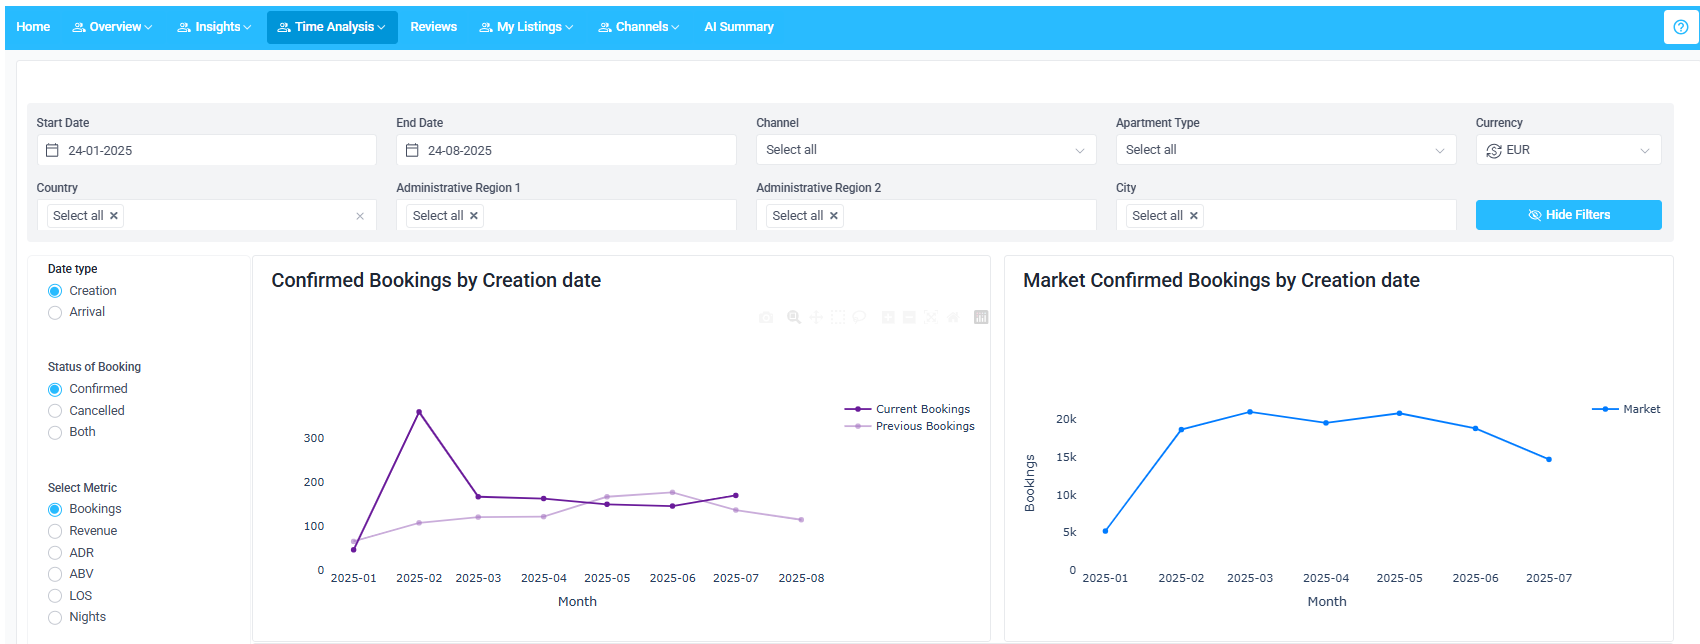The width and height of the screenshot is (1700, 644).
Task: Click the help question mark icon
Action: [1680, 27]
